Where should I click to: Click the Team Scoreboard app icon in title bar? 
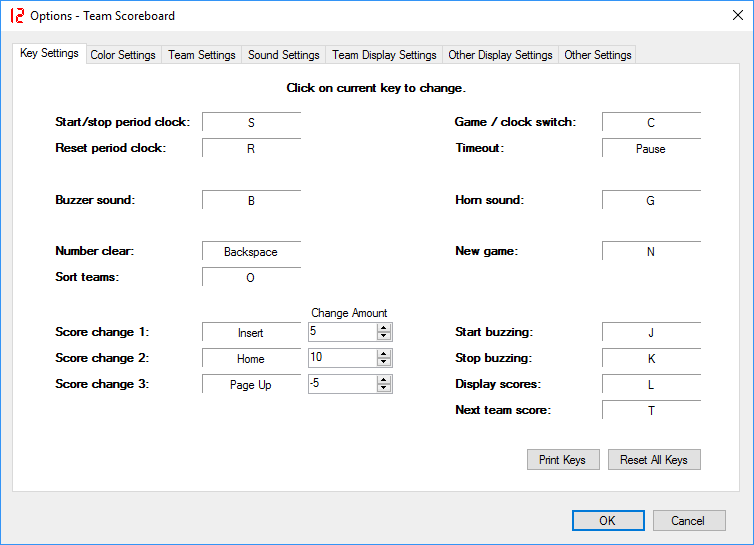[17, 16]
